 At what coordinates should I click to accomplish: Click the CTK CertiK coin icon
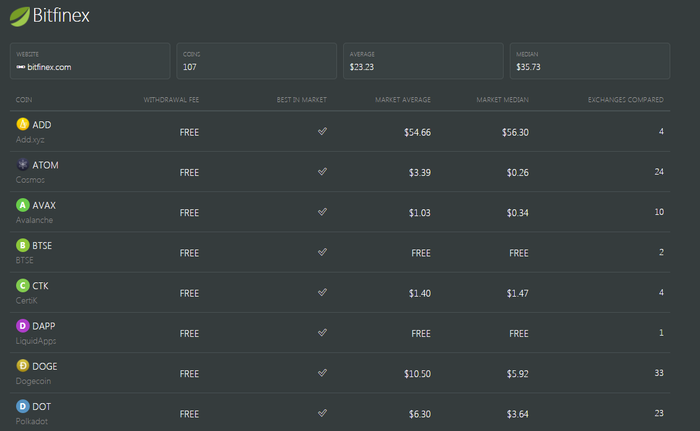pos(23,285)
